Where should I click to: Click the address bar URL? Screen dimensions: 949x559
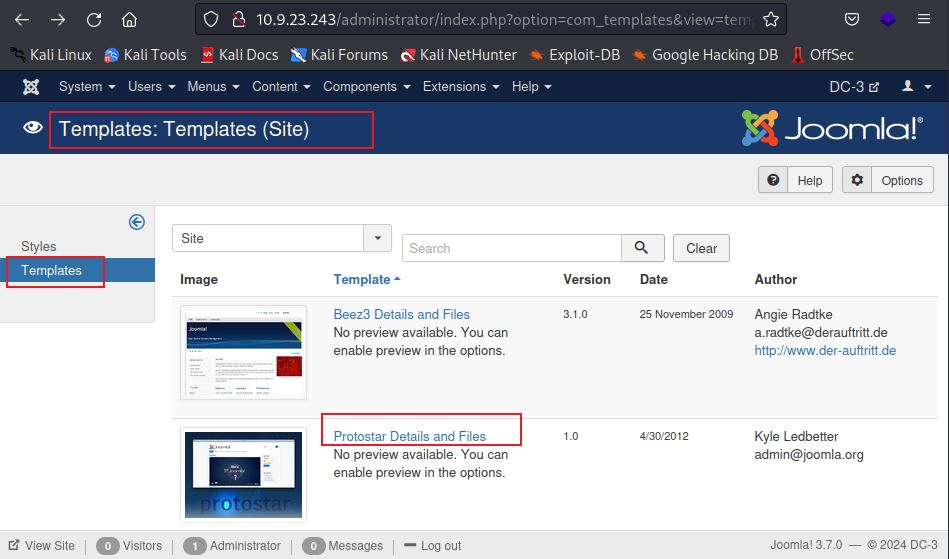504,20
